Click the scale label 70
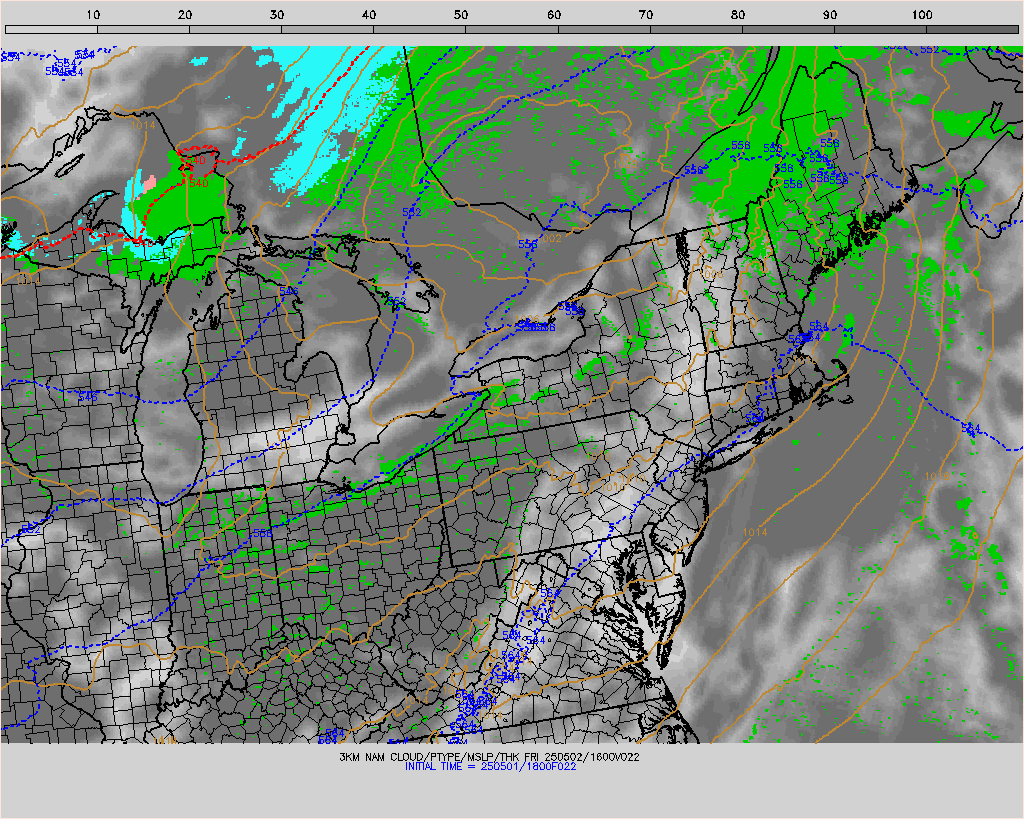1024x819 pixels. tap(646, 14)
